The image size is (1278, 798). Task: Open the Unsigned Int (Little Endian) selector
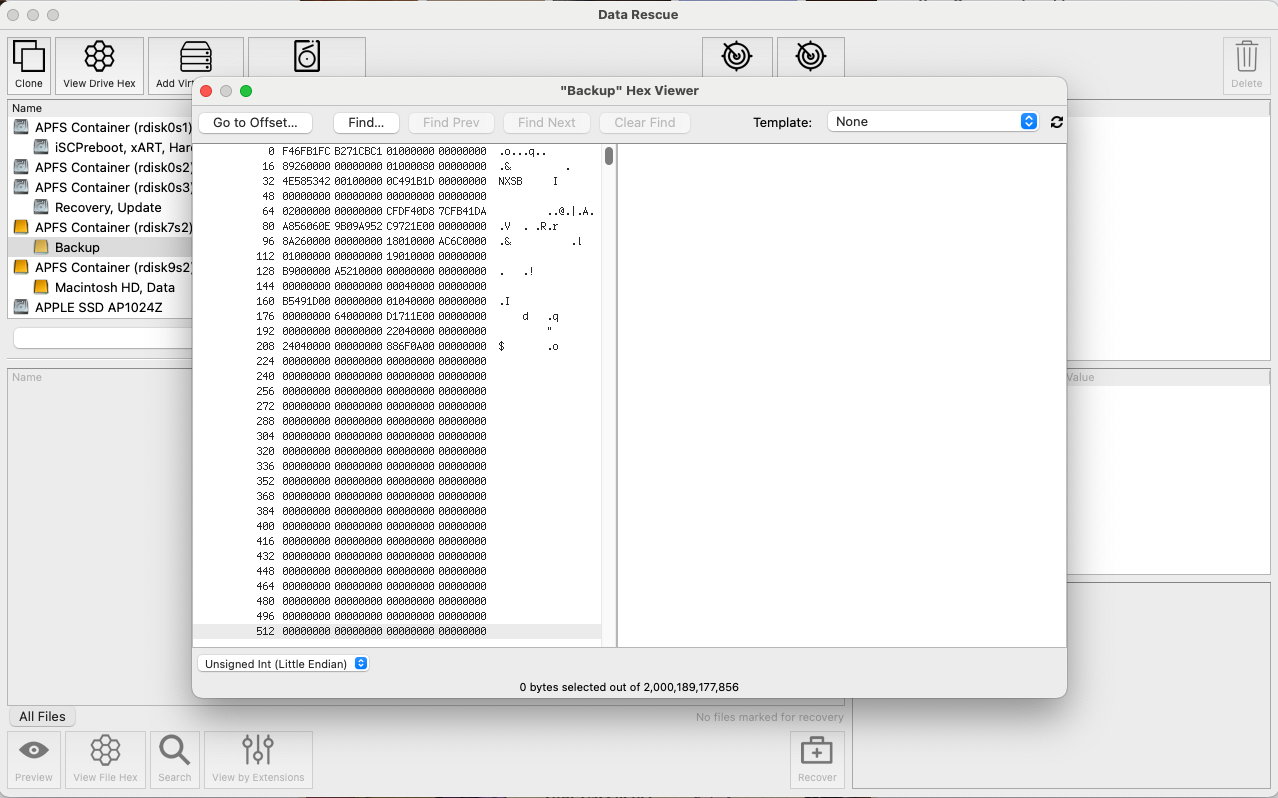click(283, 663)
